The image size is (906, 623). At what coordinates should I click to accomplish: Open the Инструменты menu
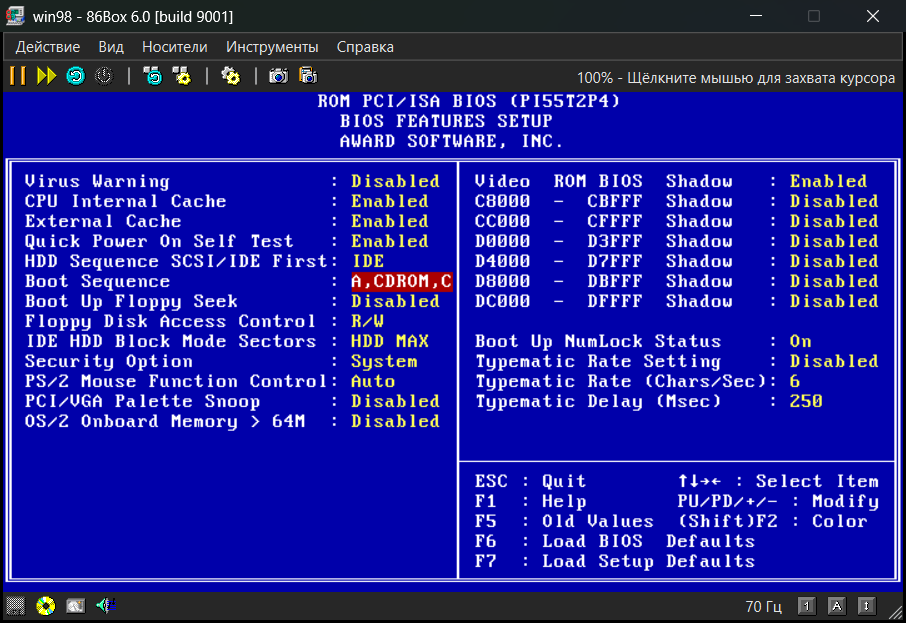tap(272, 47)
